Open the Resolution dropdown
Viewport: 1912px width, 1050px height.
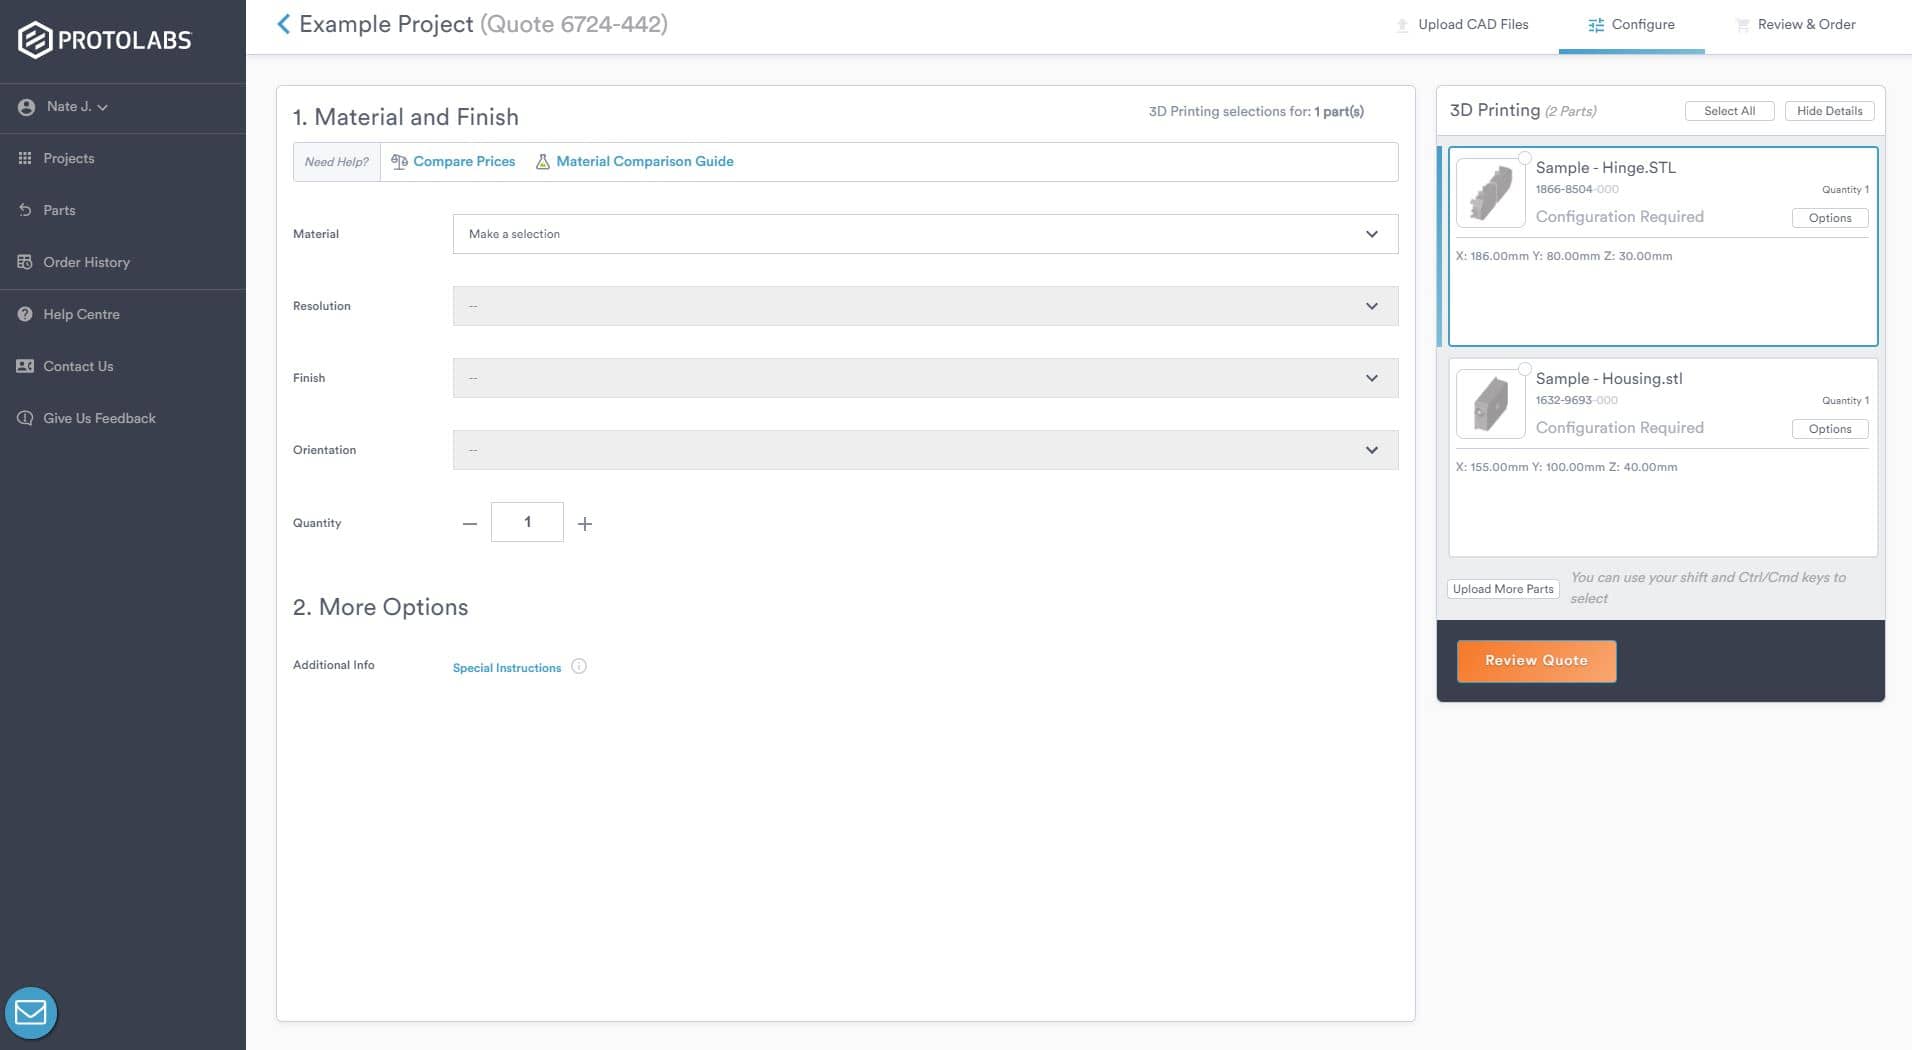coord(925,306)
